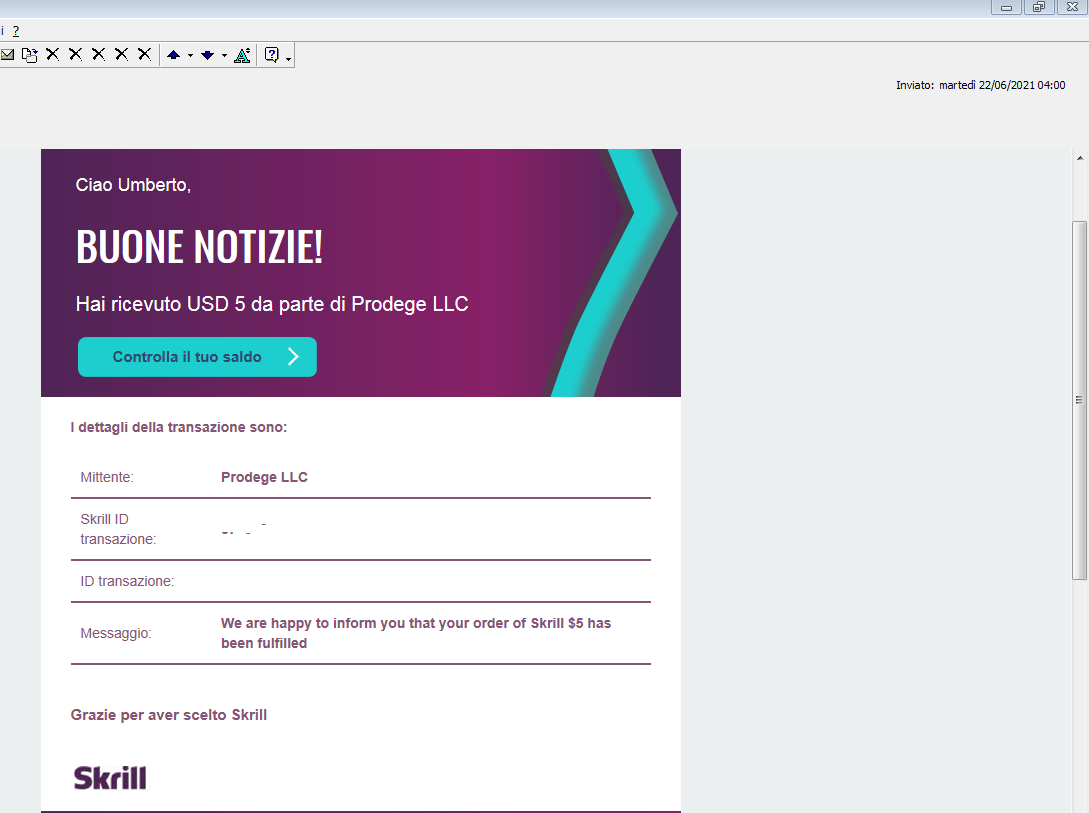Restore down the message window

click(1038, 7)
